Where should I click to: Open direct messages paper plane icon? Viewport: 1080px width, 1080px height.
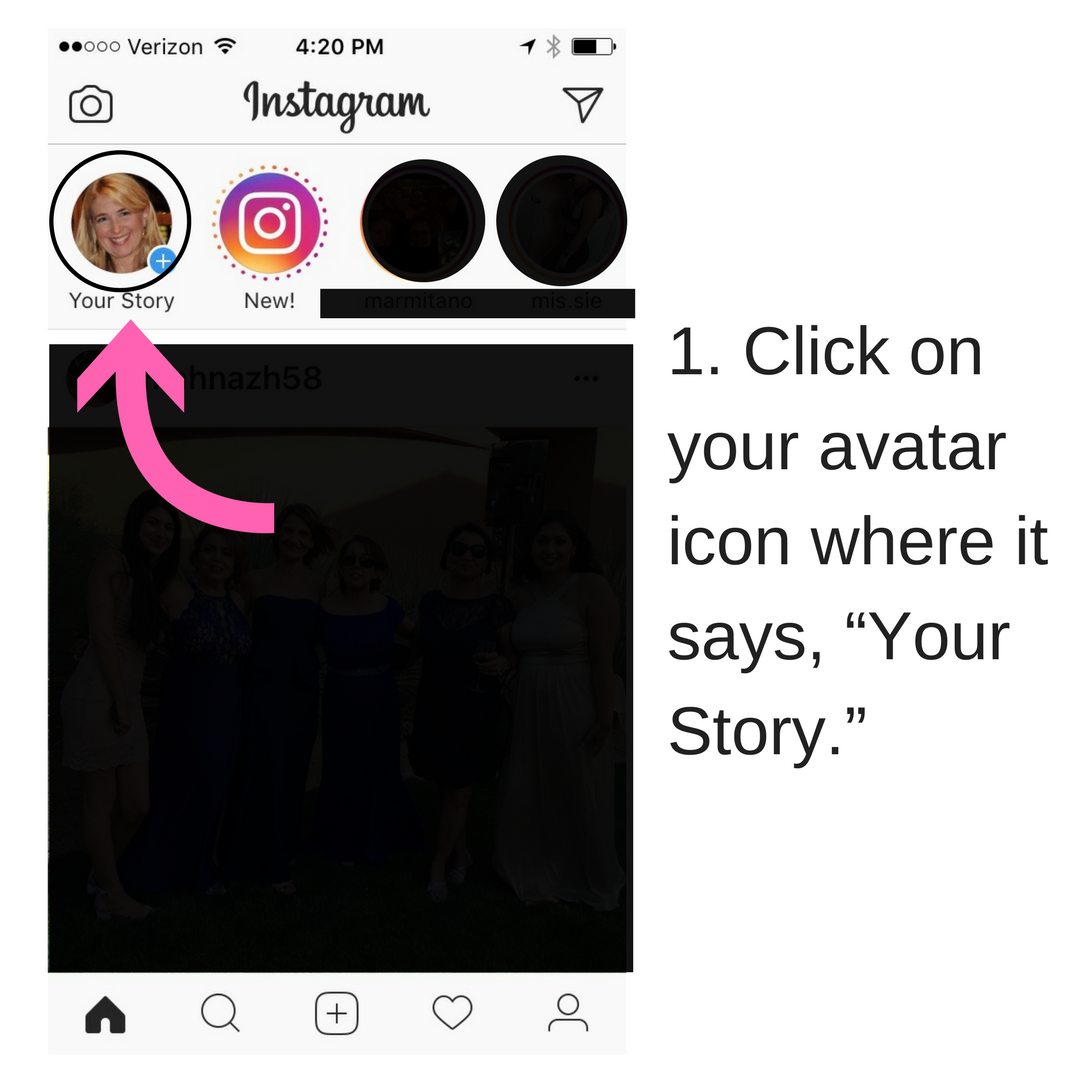click(x=583, y=104)
